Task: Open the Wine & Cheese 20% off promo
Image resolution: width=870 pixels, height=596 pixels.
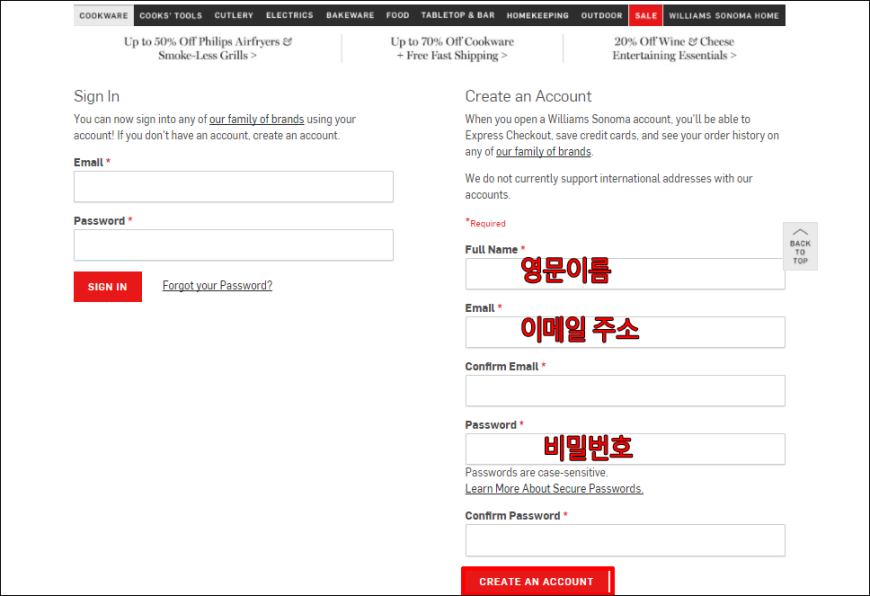Action: (674, 48)
